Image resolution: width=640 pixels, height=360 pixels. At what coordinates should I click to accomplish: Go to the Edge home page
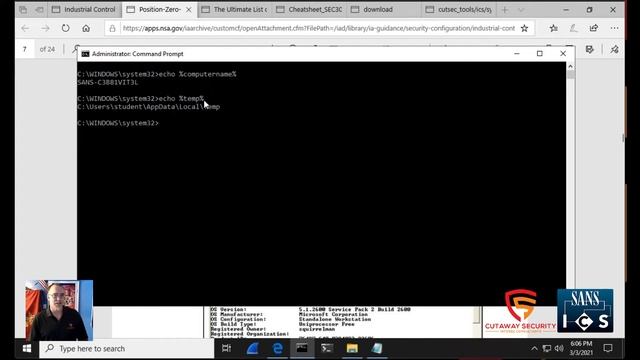(86, 28)
